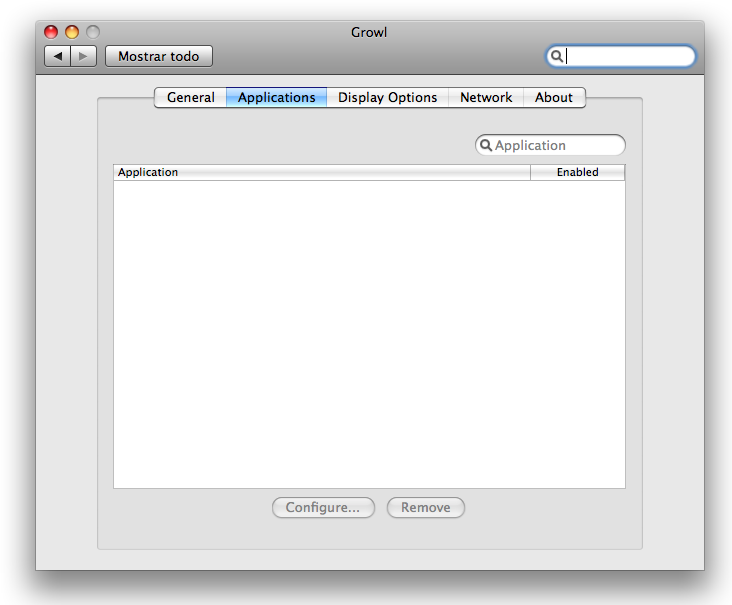Go back with the left arrow button

click(57, 56)
